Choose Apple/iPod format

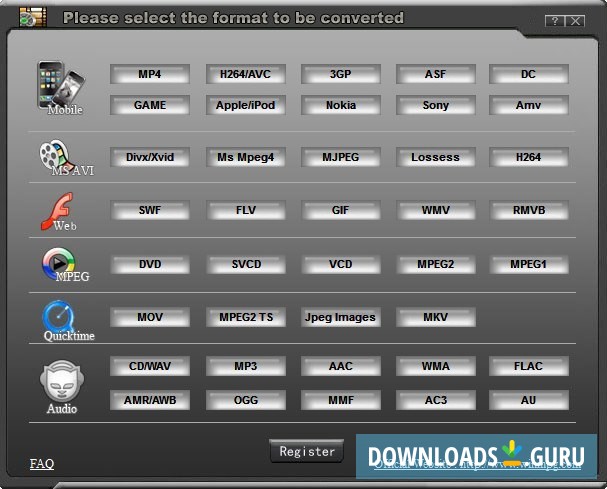click(245, 105)
